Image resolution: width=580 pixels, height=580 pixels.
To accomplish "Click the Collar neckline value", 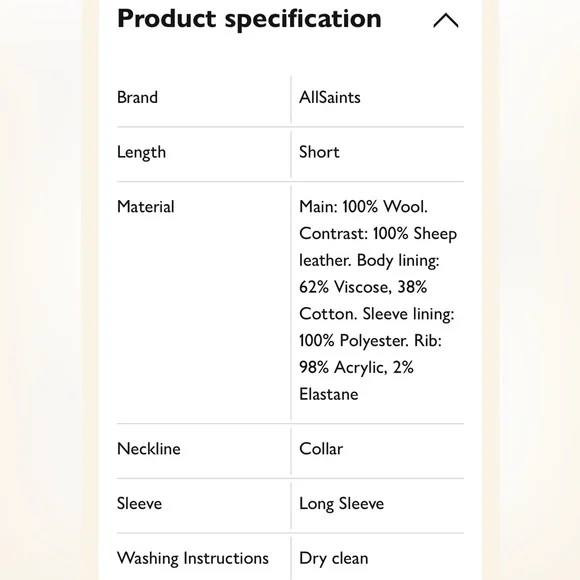I will tap(321, 449).
